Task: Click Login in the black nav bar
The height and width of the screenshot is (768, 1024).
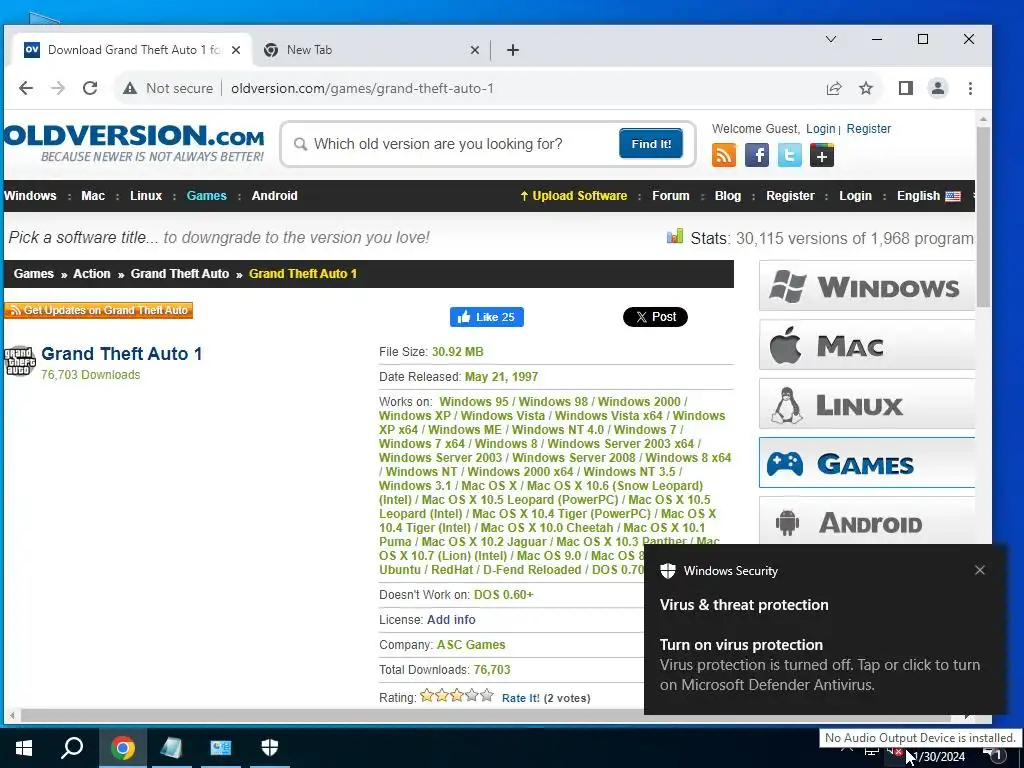Action: [856, 196]
